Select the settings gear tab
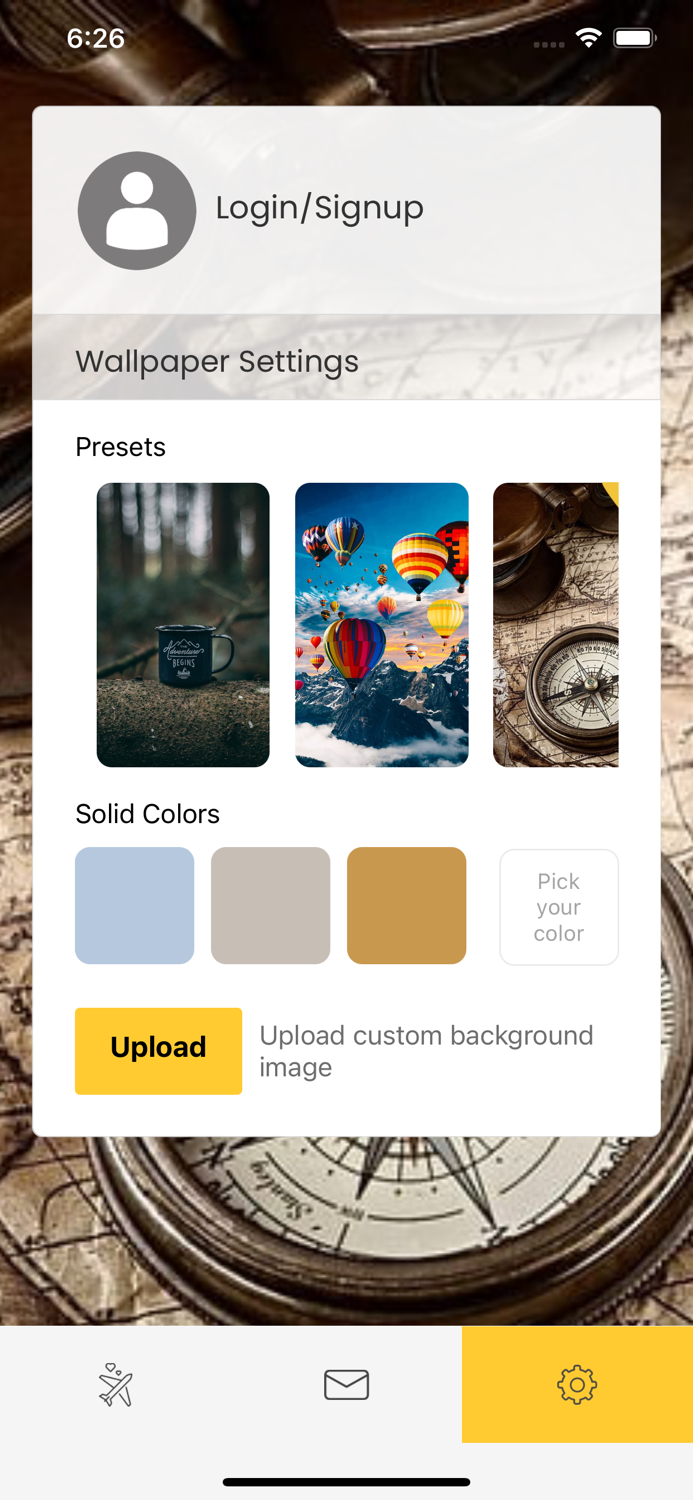Viewport: 693px width, 1500px height. (x=577, y=1385)
